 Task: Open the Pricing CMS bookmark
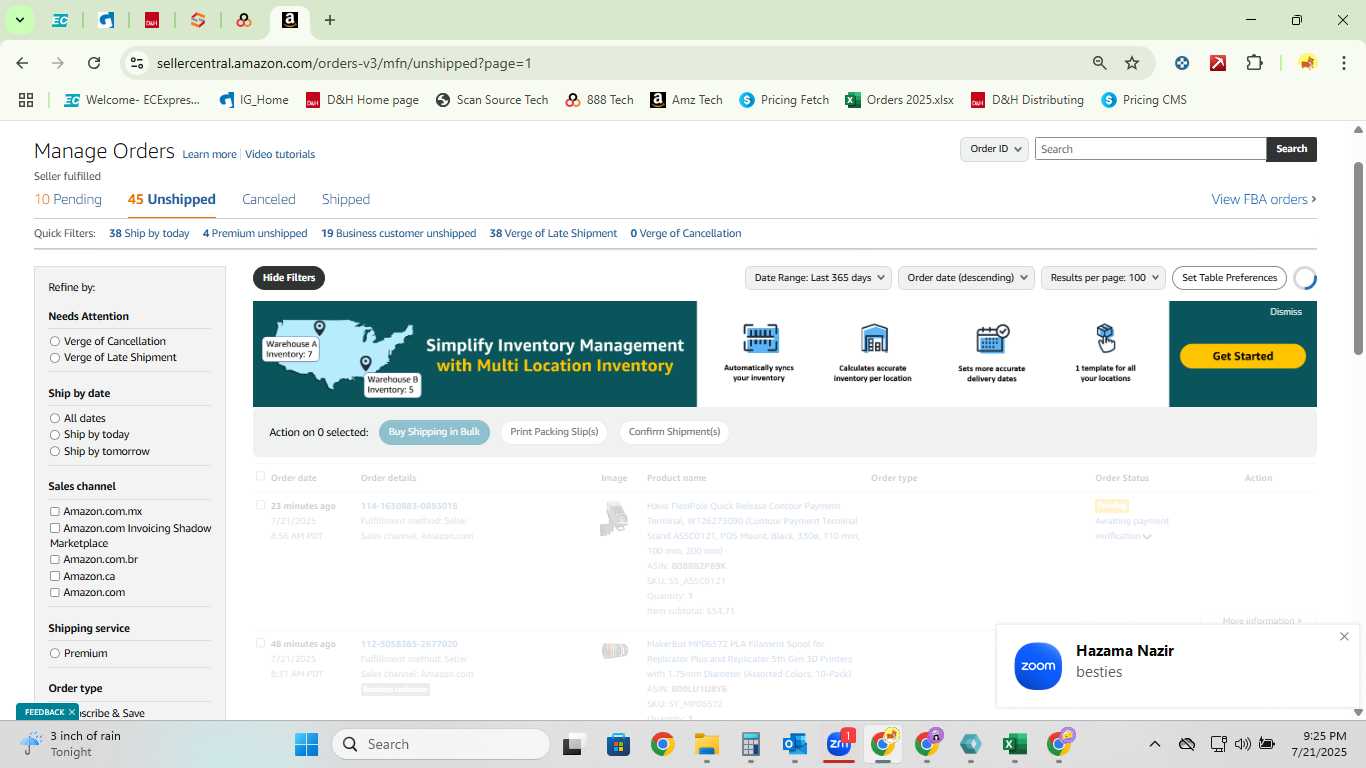pos(1144,100)
